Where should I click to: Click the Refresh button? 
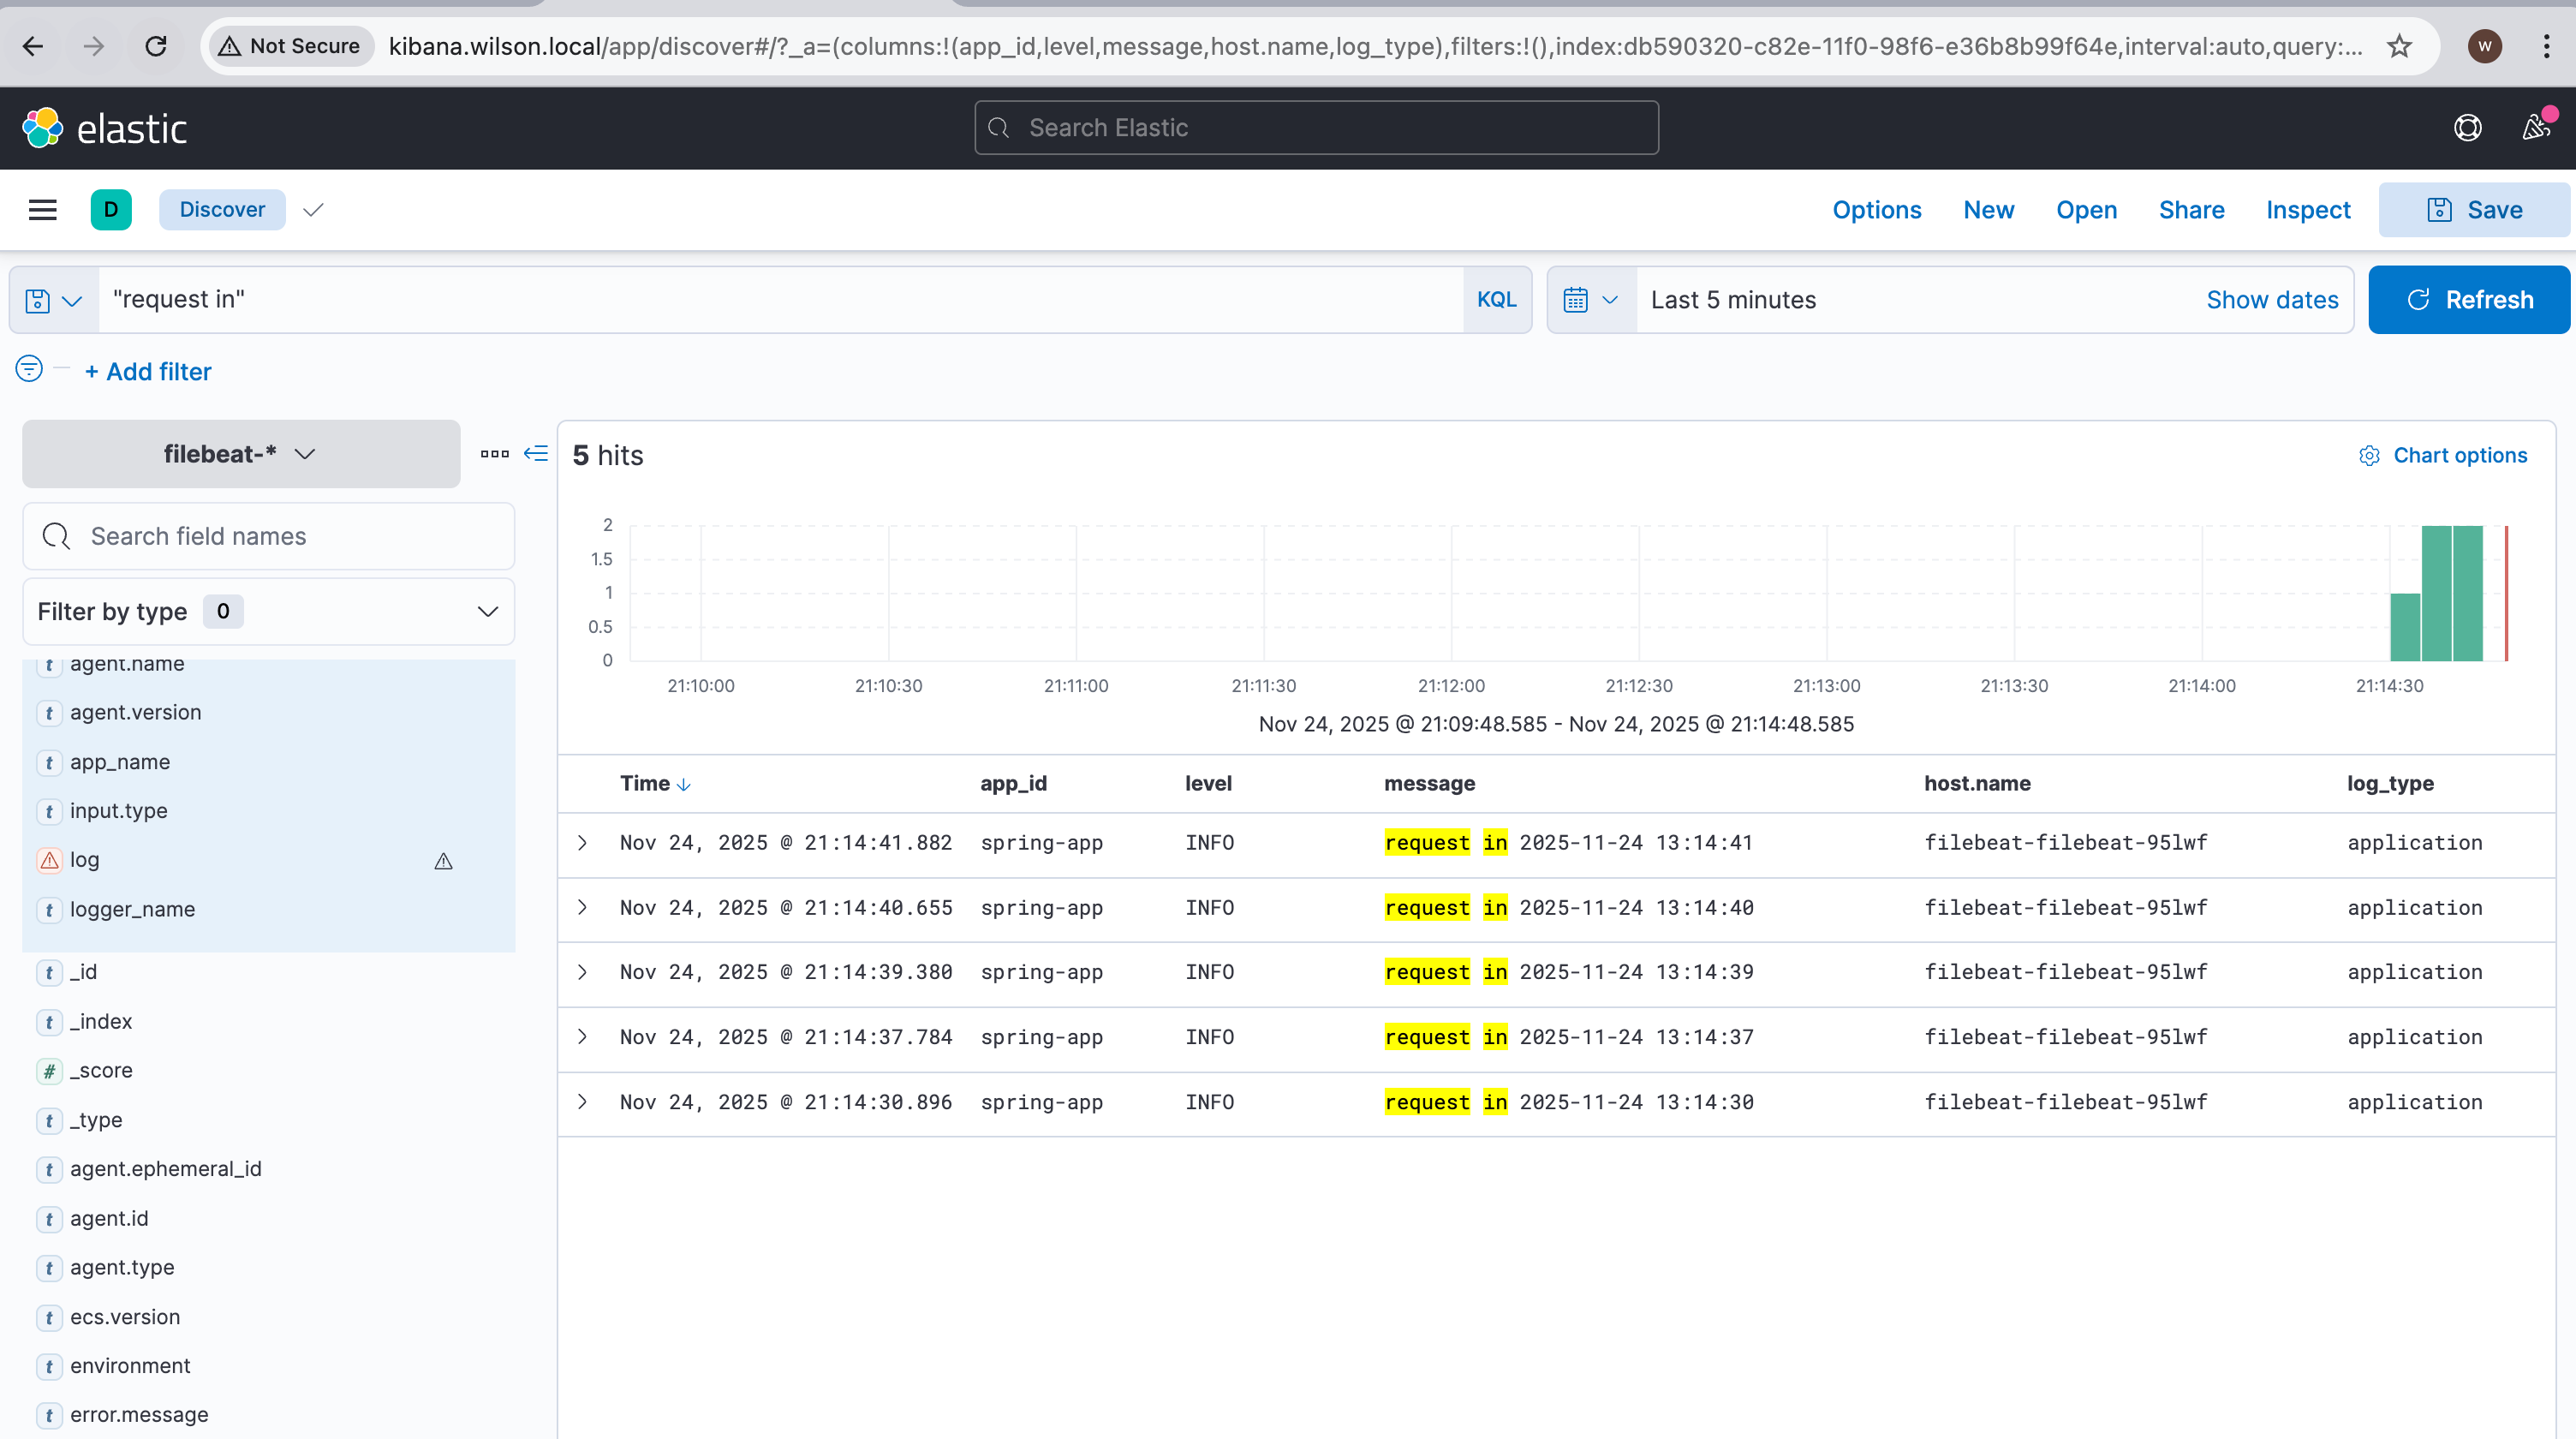click(x=2468, y=300)
